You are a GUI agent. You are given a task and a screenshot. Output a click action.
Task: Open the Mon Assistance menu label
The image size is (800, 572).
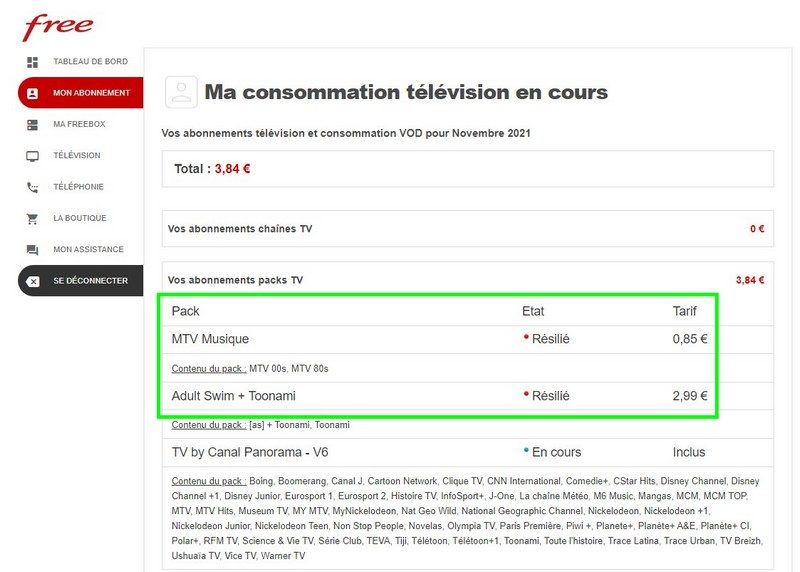88,249
